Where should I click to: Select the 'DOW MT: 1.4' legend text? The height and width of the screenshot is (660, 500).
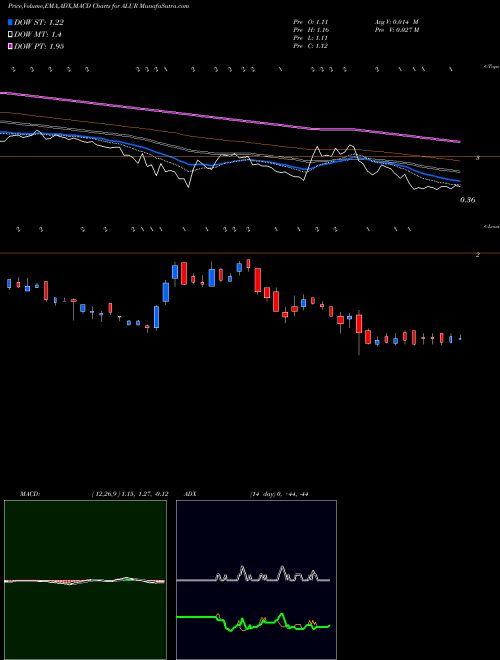[37, 35]
